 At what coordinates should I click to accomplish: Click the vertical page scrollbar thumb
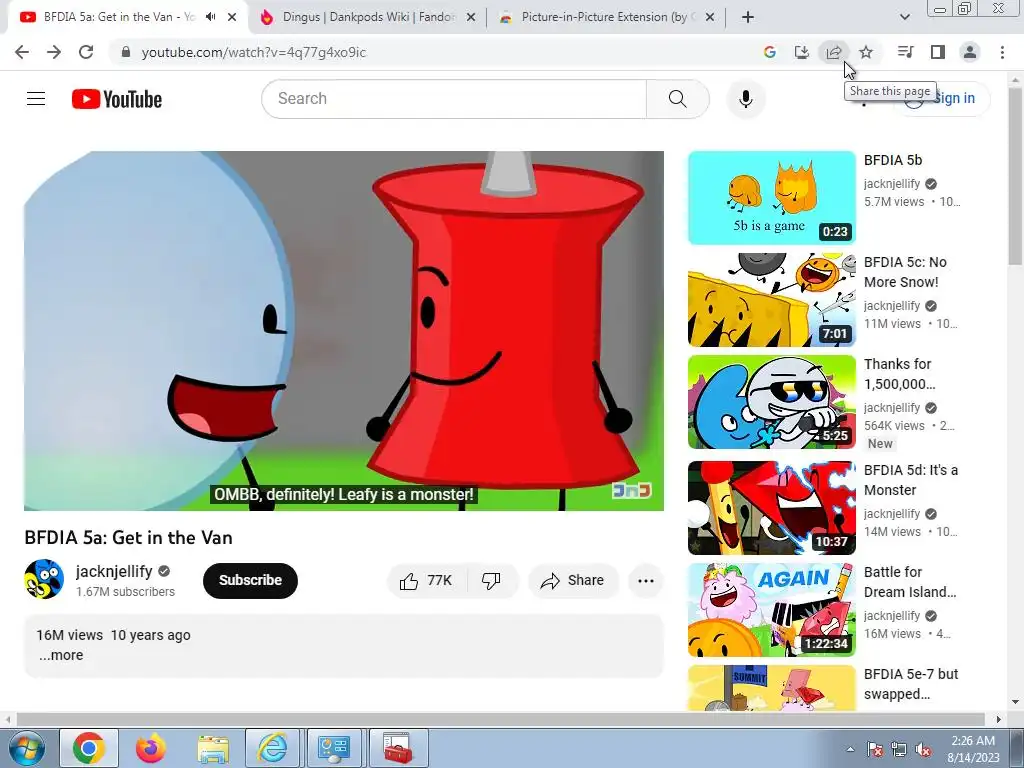1015,178
